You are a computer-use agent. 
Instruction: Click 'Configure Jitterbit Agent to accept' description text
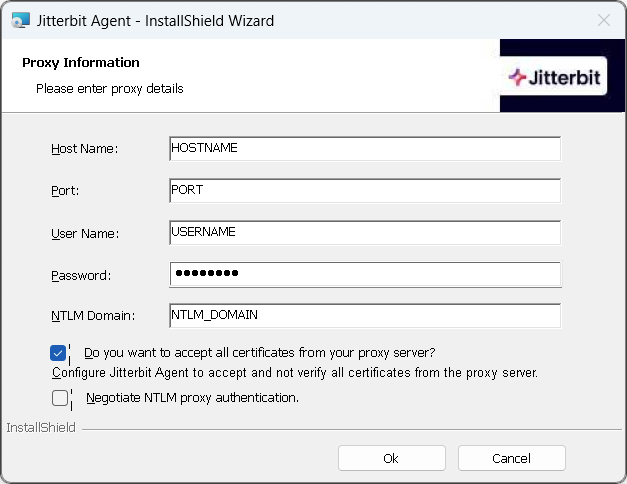point(295,373)
